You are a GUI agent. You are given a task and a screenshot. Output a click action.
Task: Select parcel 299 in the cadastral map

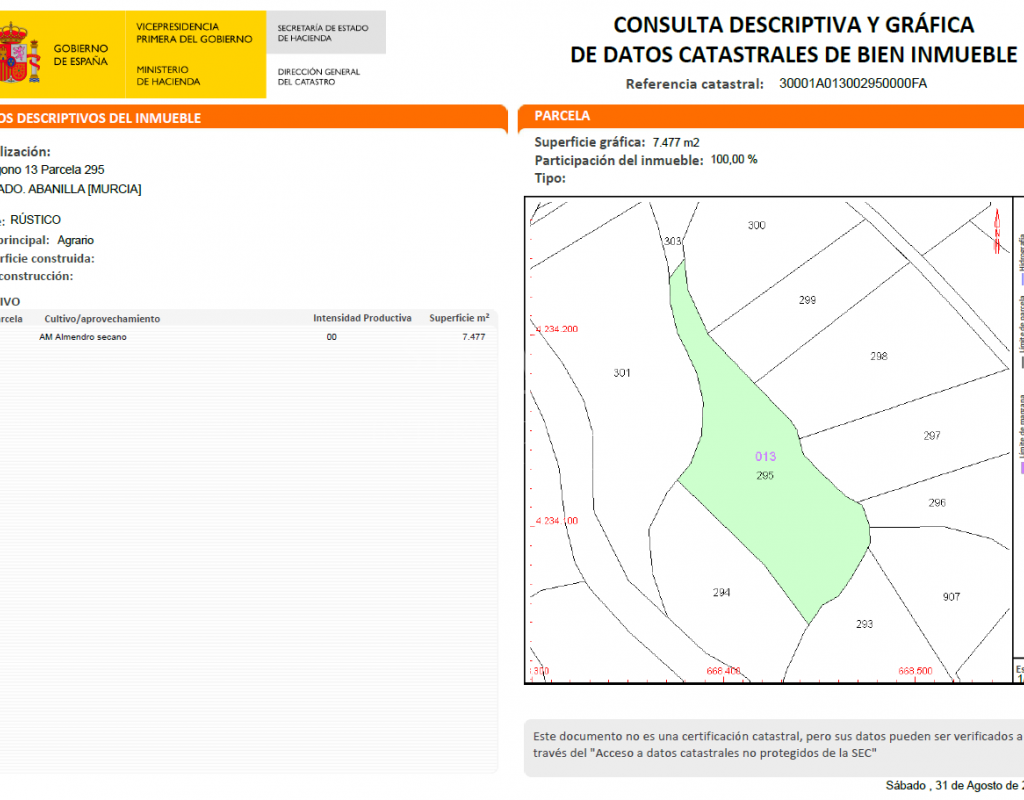(807, 300)
